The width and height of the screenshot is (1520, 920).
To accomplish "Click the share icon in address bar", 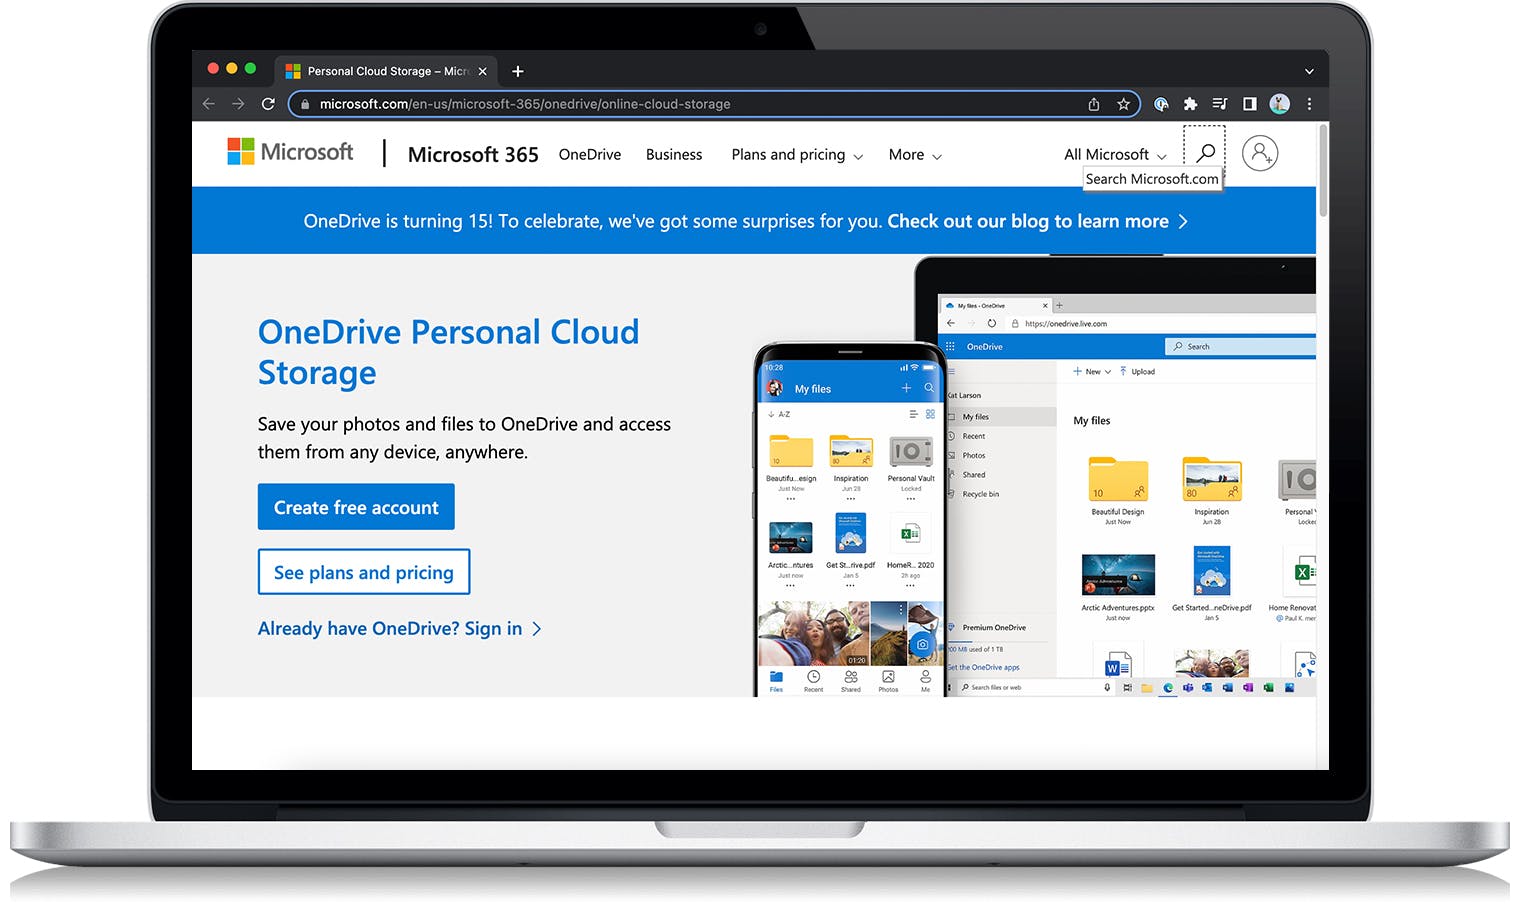I will point(1094,104).
